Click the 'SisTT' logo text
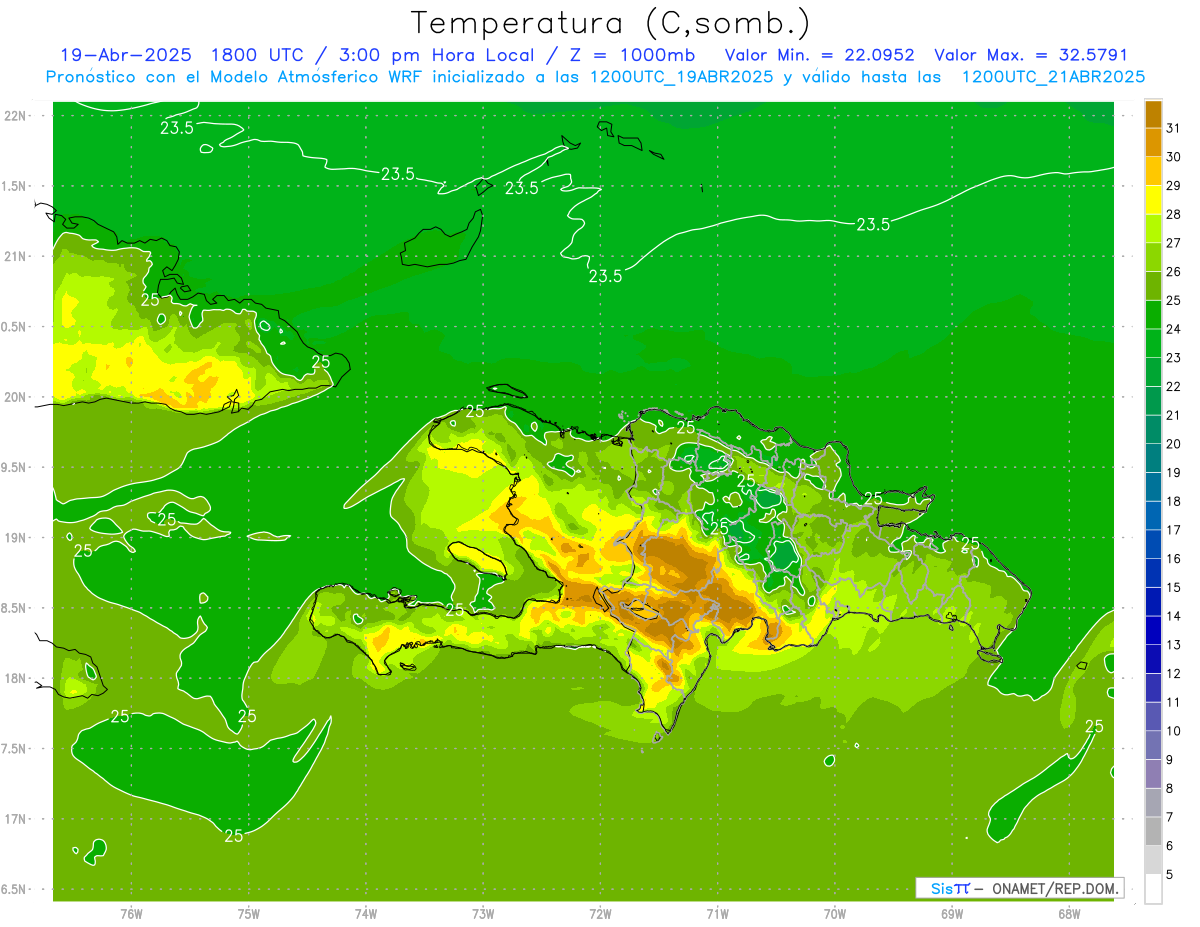1200x927 pixels. point(950,888)
